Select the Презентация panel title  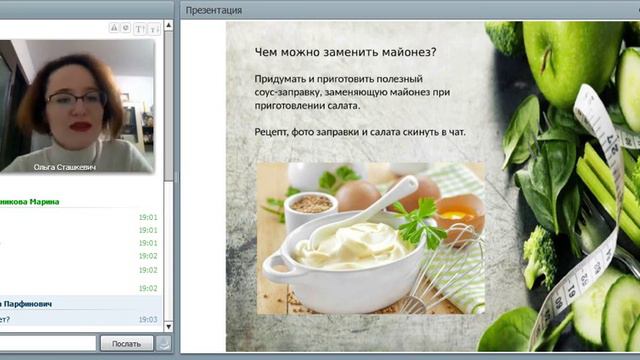[213, 10]
